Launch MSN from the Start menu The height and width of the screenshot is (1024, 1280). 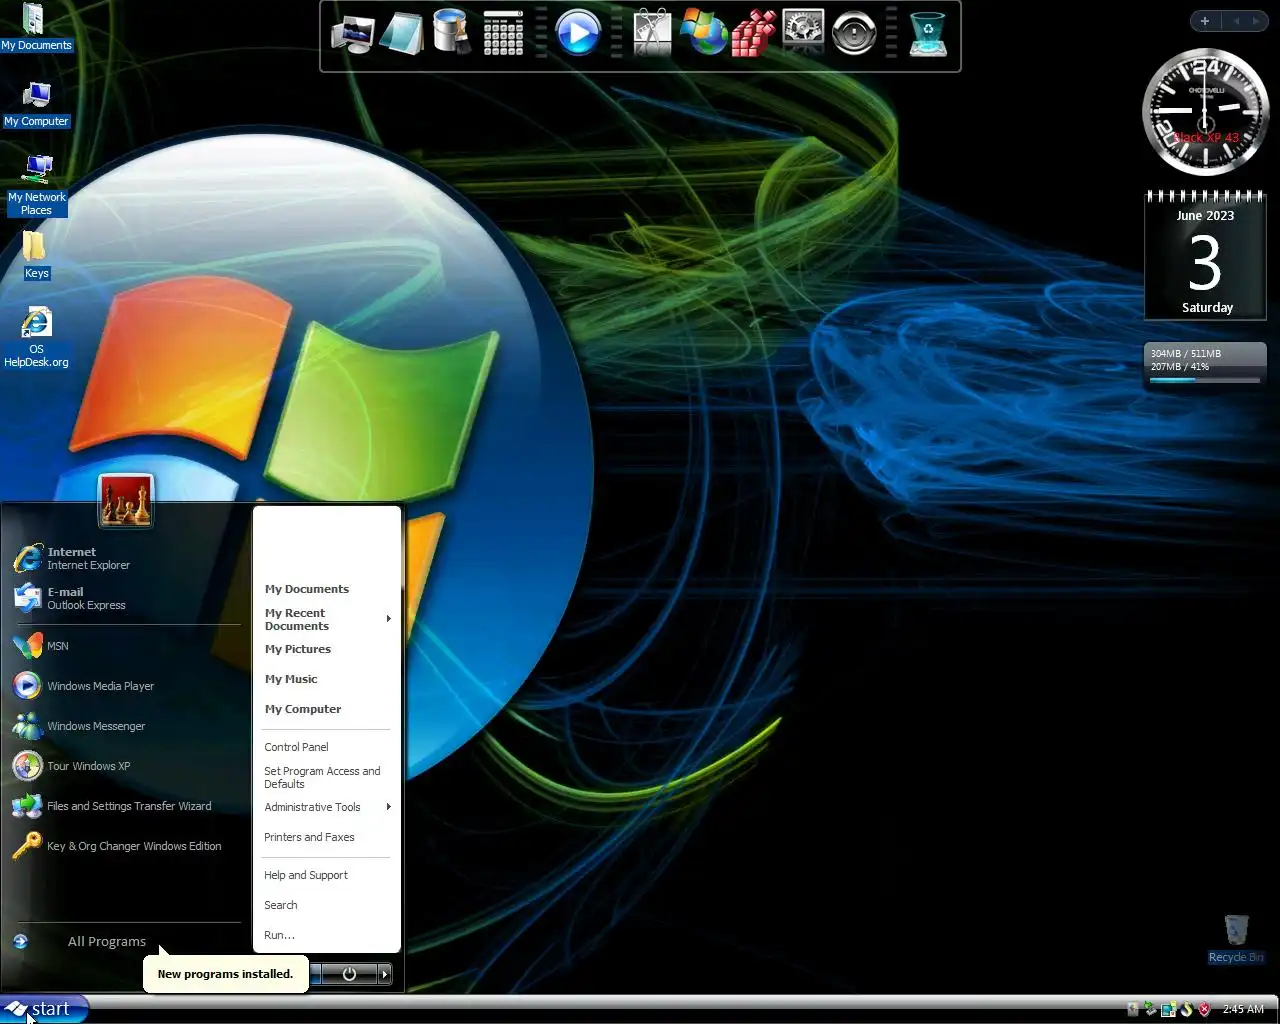(126, 646)
